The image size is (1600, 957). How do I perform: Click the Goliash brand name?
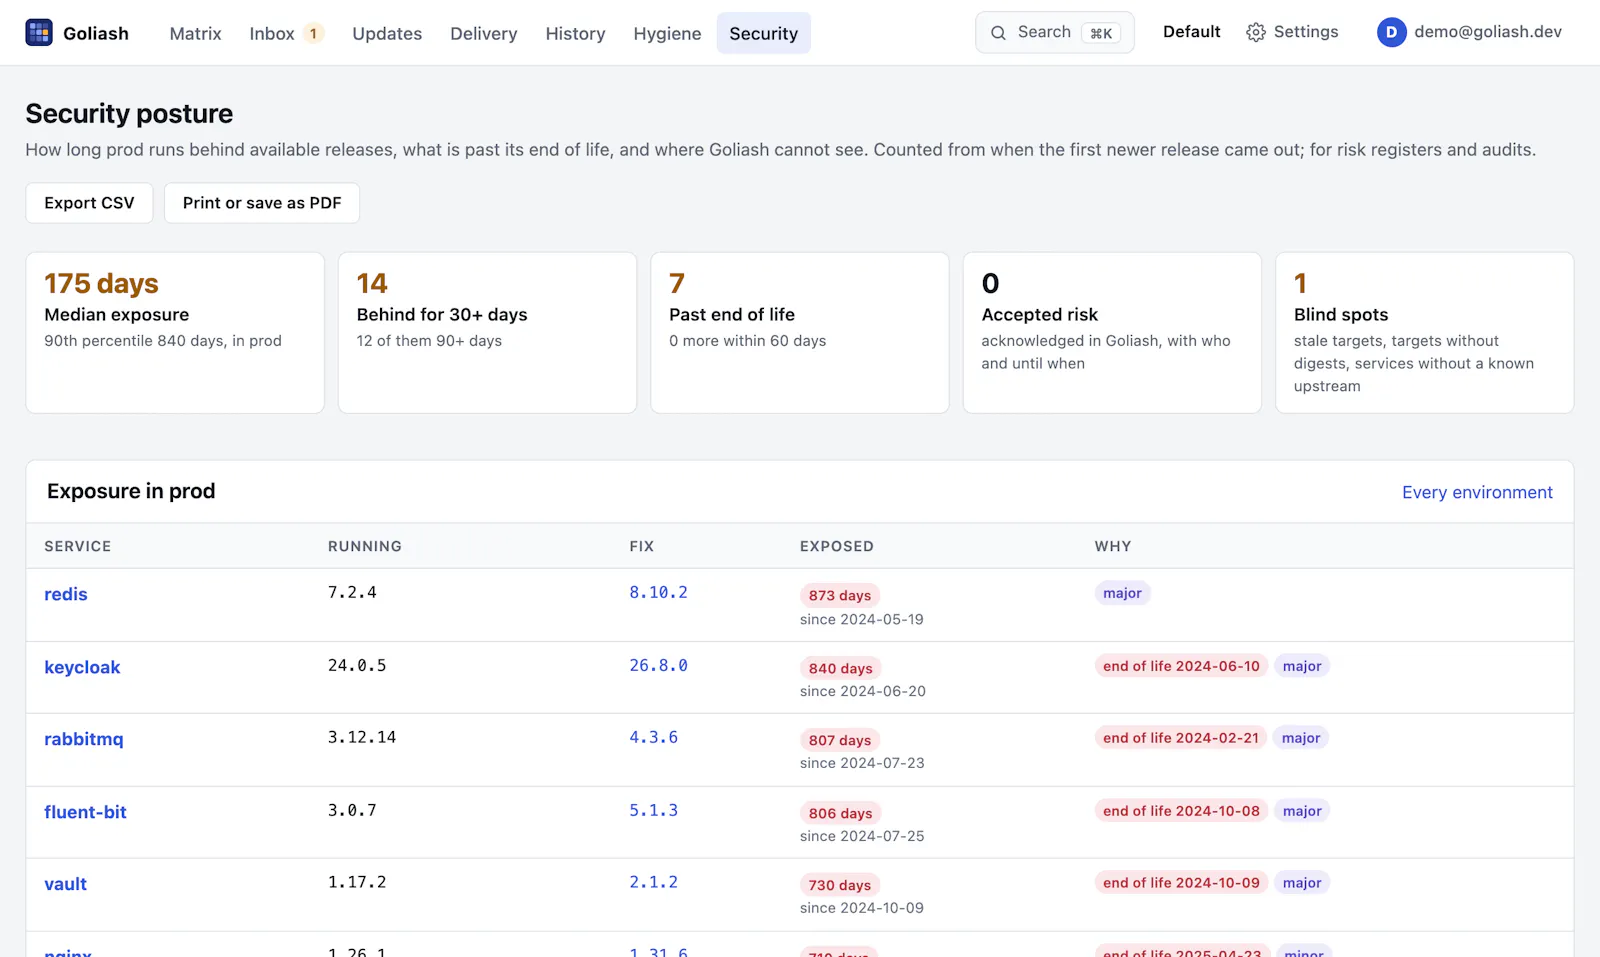pos(96,33)
